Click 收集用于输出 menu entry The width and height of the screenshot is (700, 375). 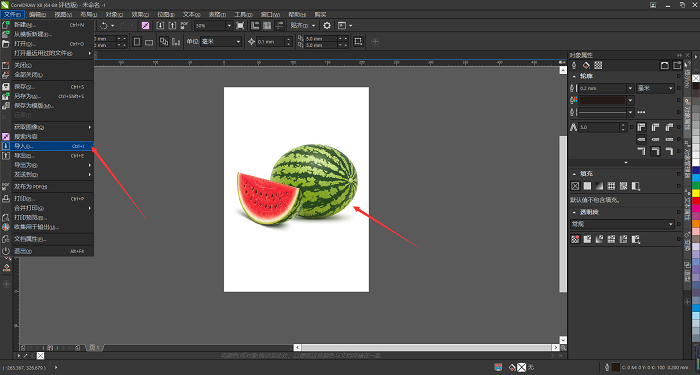(x=47, y=227)
